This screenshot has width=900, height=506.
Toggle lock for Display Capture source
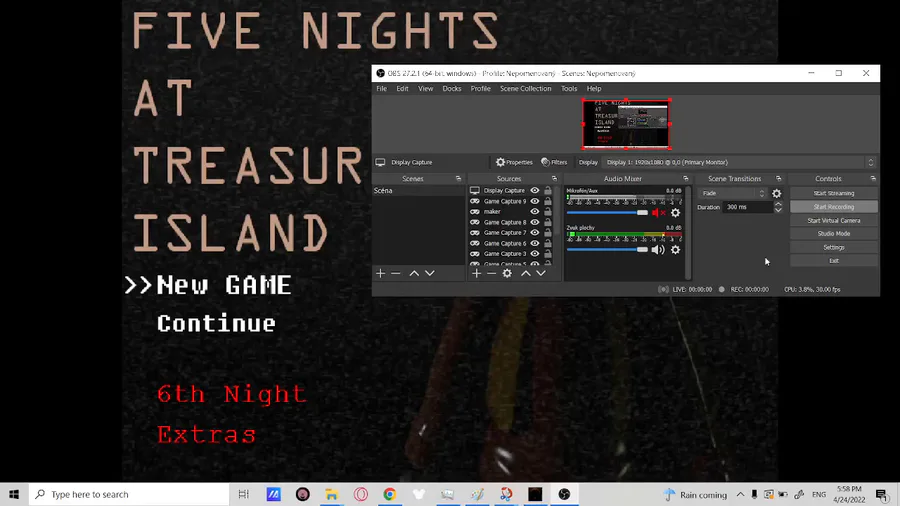(x=548, y=190)
